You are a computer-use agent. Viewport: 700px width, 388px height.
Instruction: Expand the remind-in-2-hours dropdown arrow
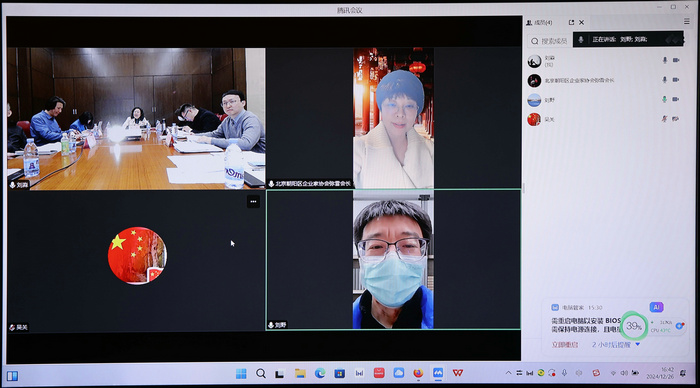point(638,344)
